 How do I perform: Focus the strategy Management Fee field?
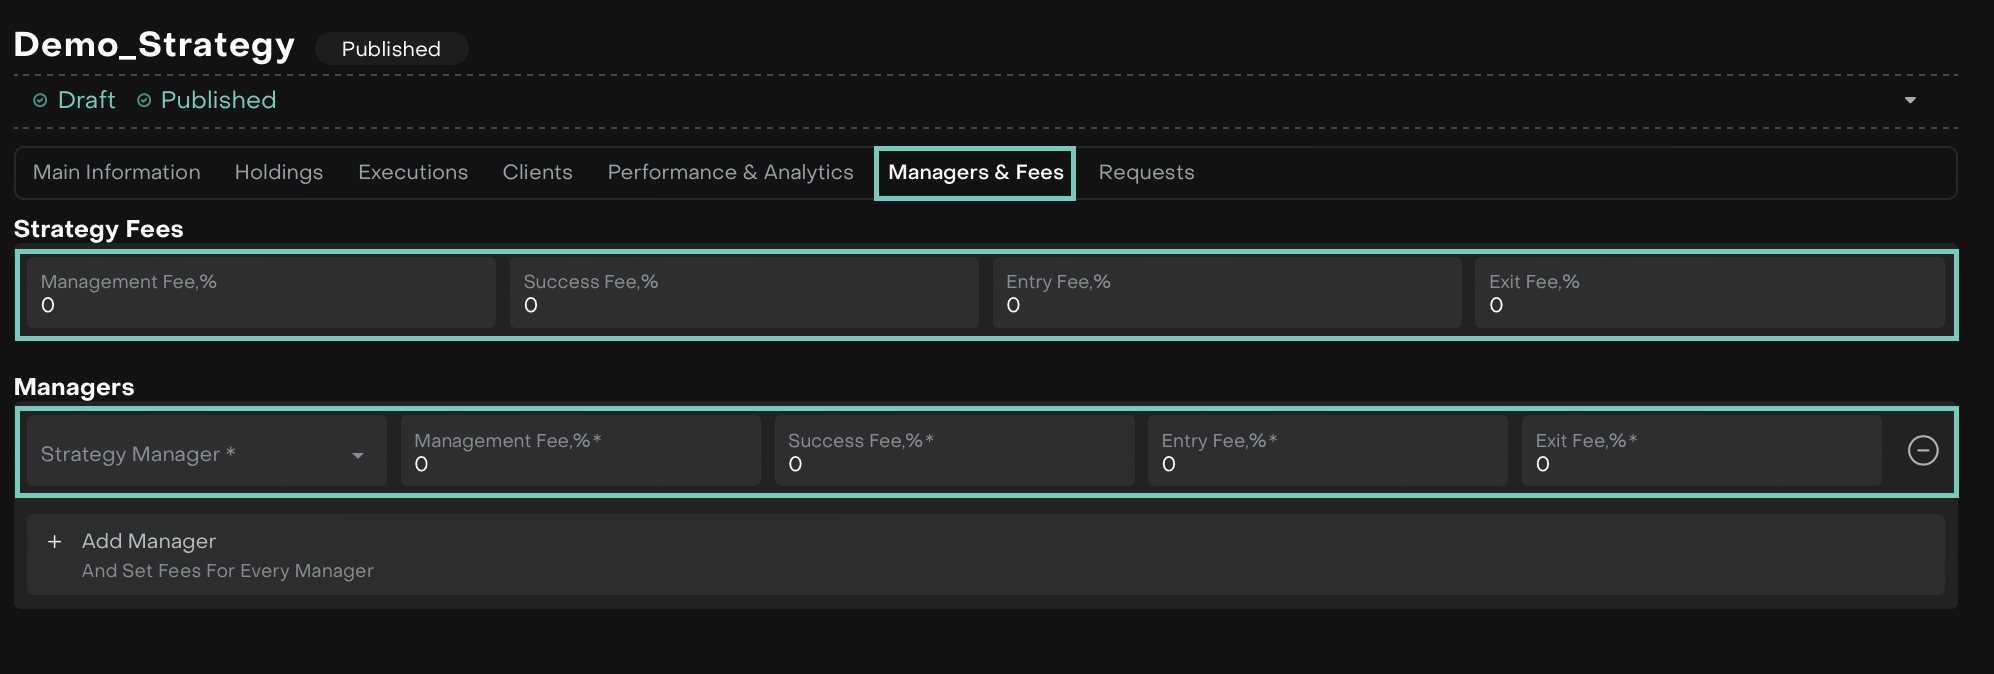[x=261, y=294]
